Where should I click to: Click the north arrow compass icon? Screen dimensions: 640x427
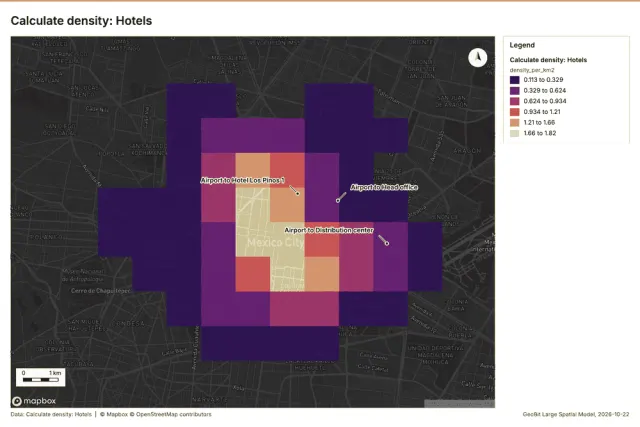(x=477, y=58)
